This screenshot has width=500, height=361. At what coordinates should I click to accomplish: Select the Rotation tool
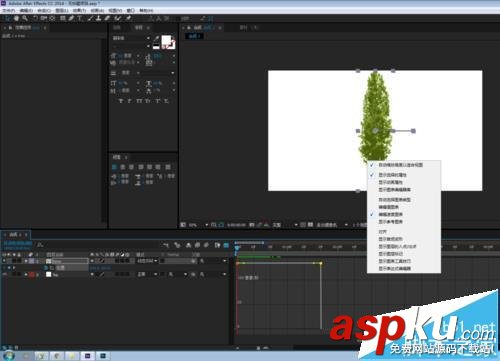[35, 18]
